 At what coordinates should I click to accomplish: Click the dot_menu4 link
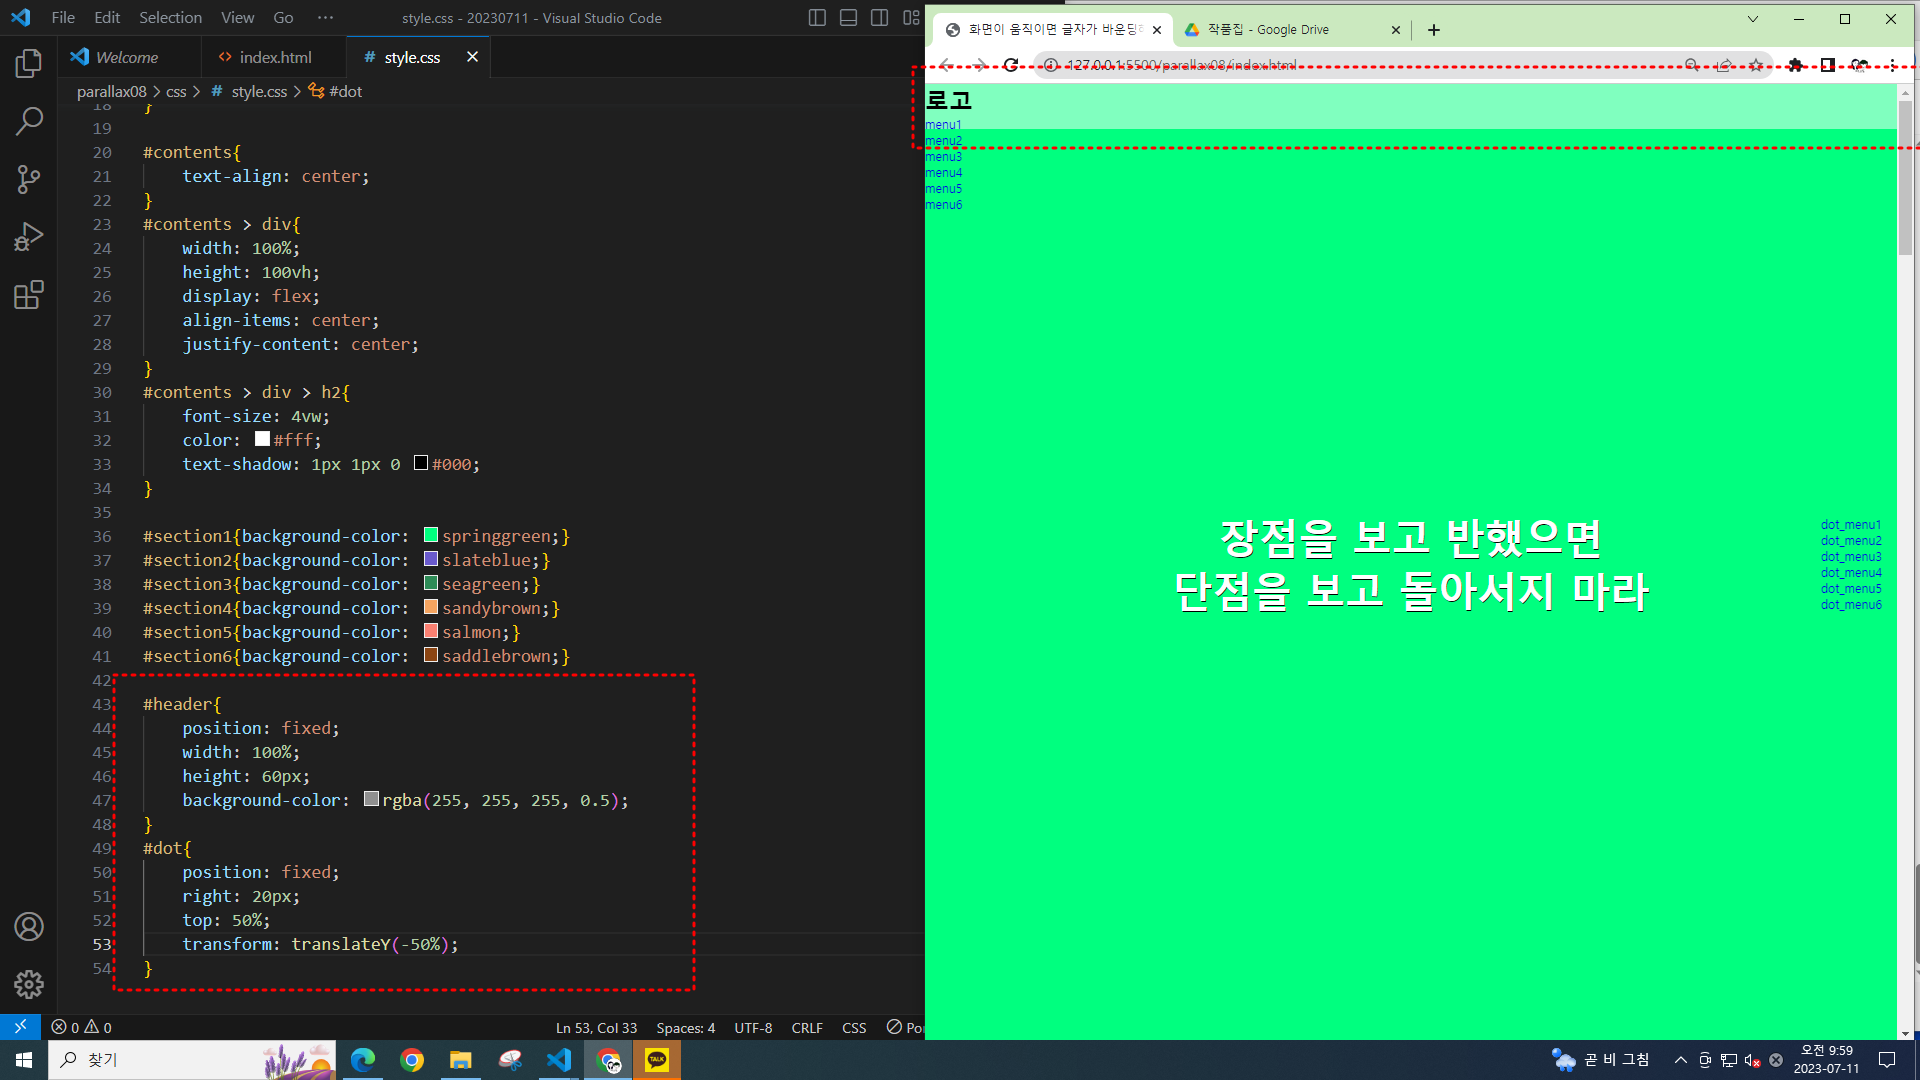pos(1851,573)
